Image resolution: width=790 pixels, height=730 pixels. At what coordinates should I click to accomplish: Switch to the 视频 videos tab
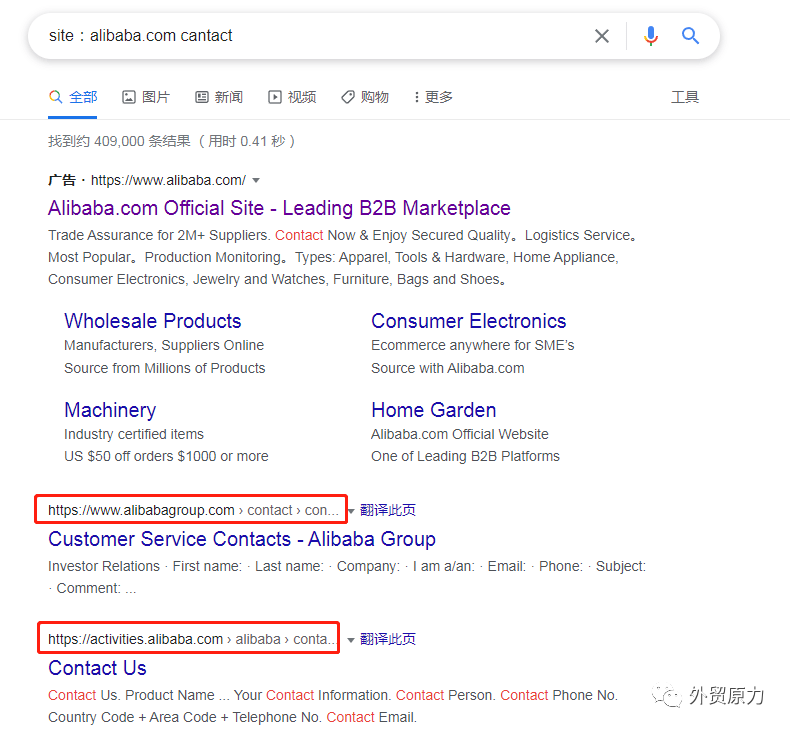[x=292, y=97]
